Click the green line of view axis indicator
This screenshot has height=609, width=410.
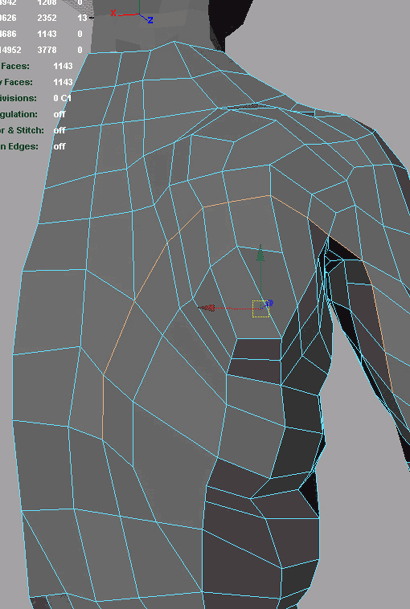point(139,7)
